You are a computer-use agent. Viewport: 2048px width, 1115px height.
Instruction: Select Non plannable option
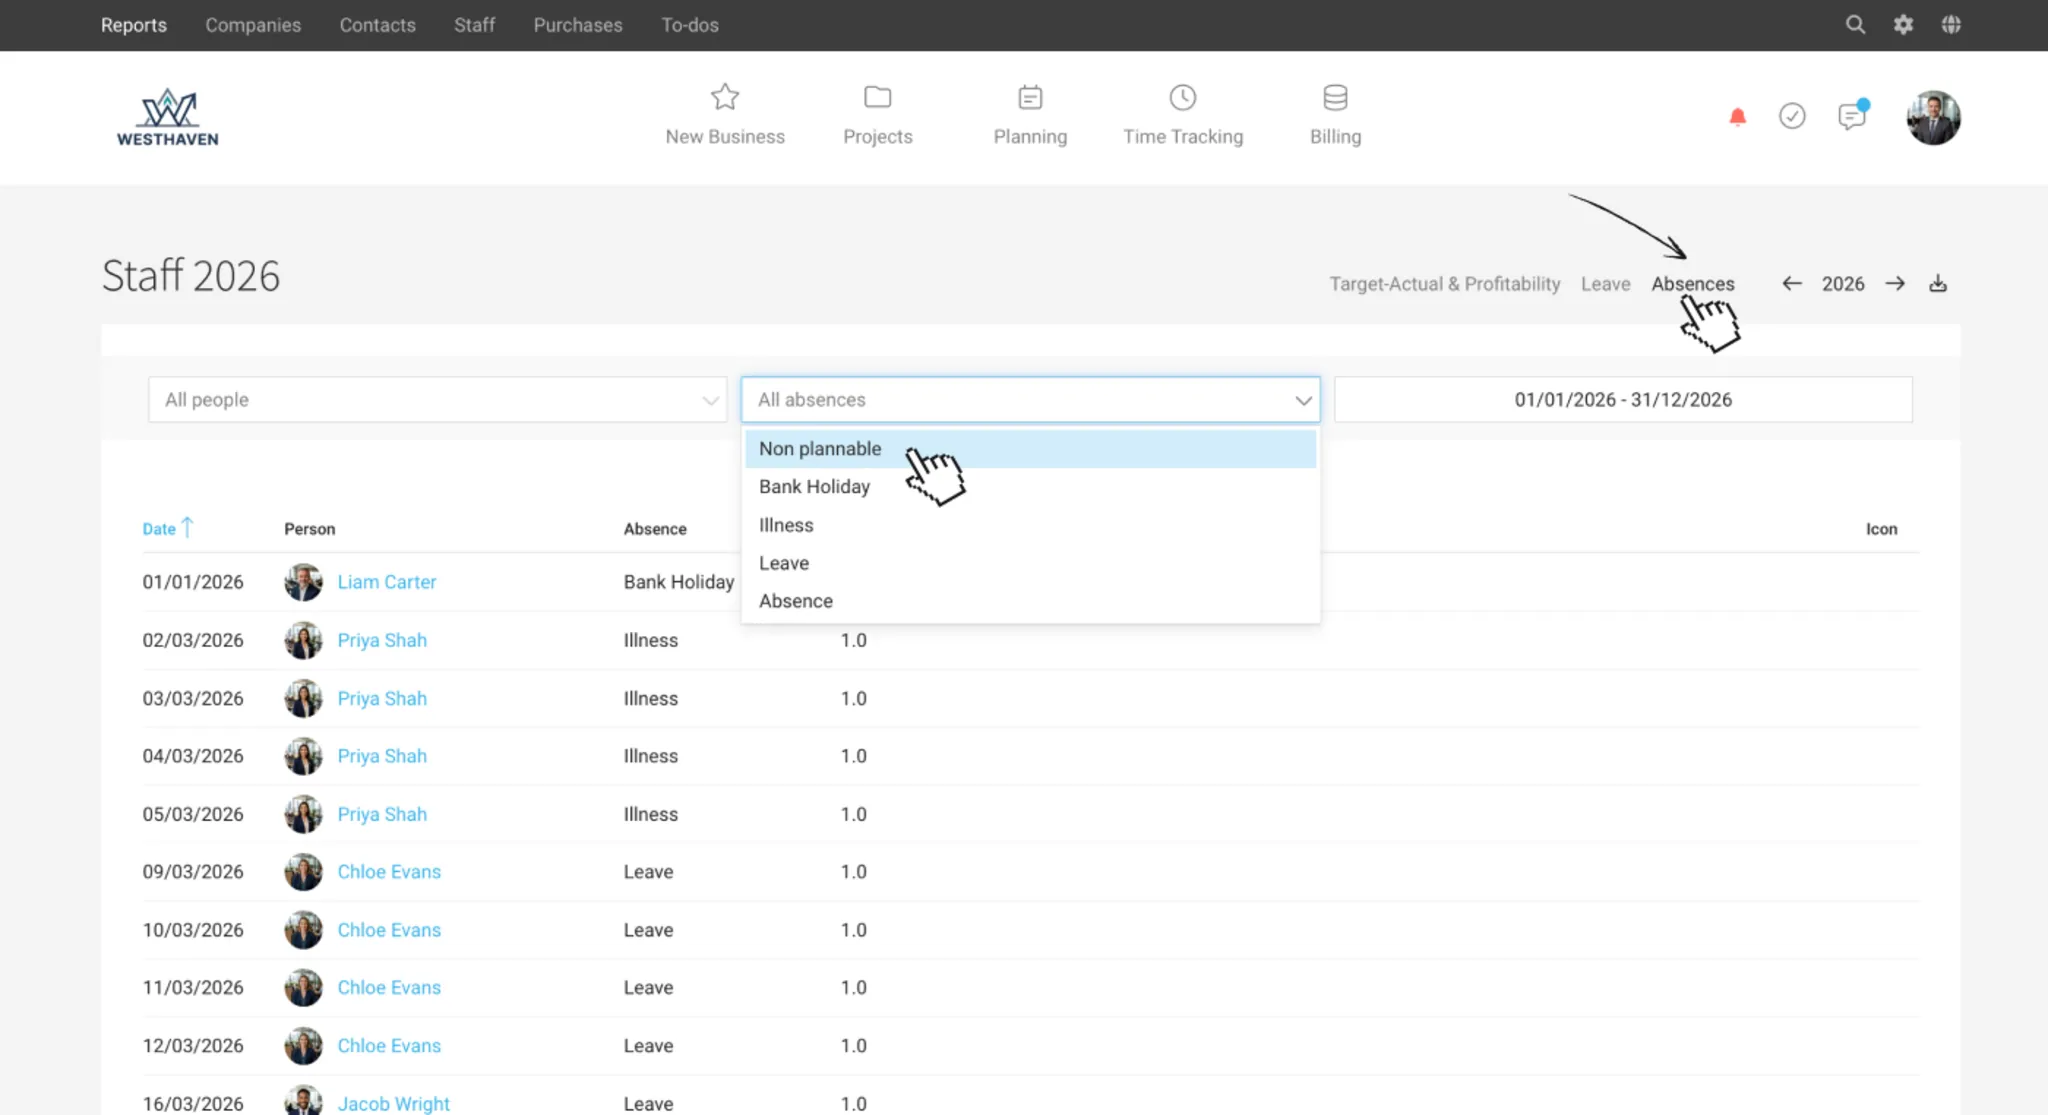click(x=1030, y=449)
